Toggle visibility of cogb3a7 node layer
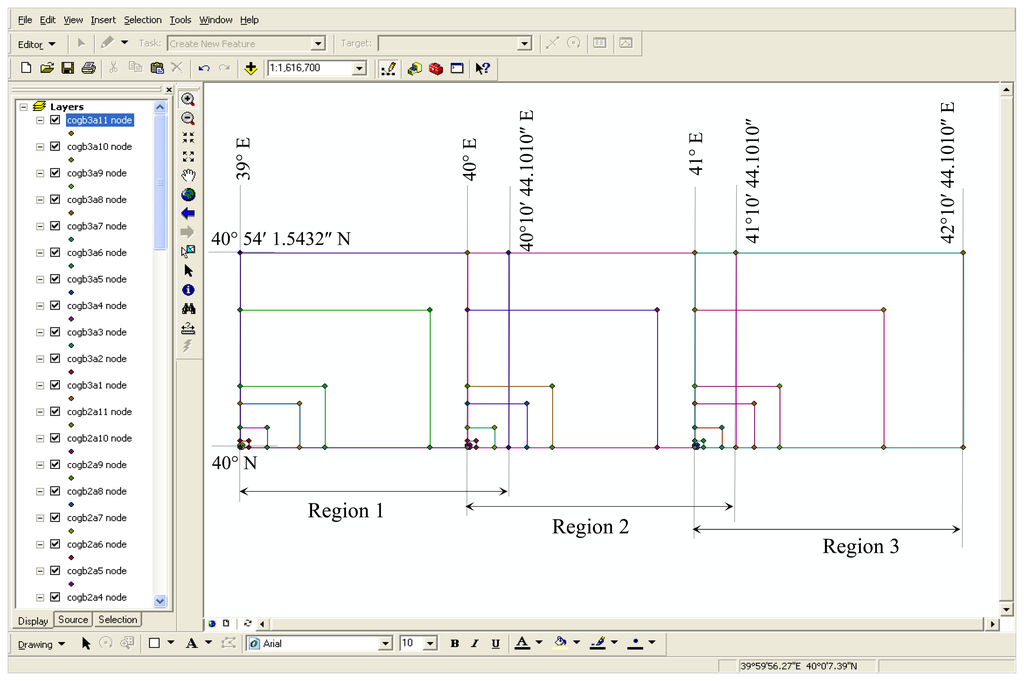The height and width of the screenshot is (681, 1024). point(56,226)
